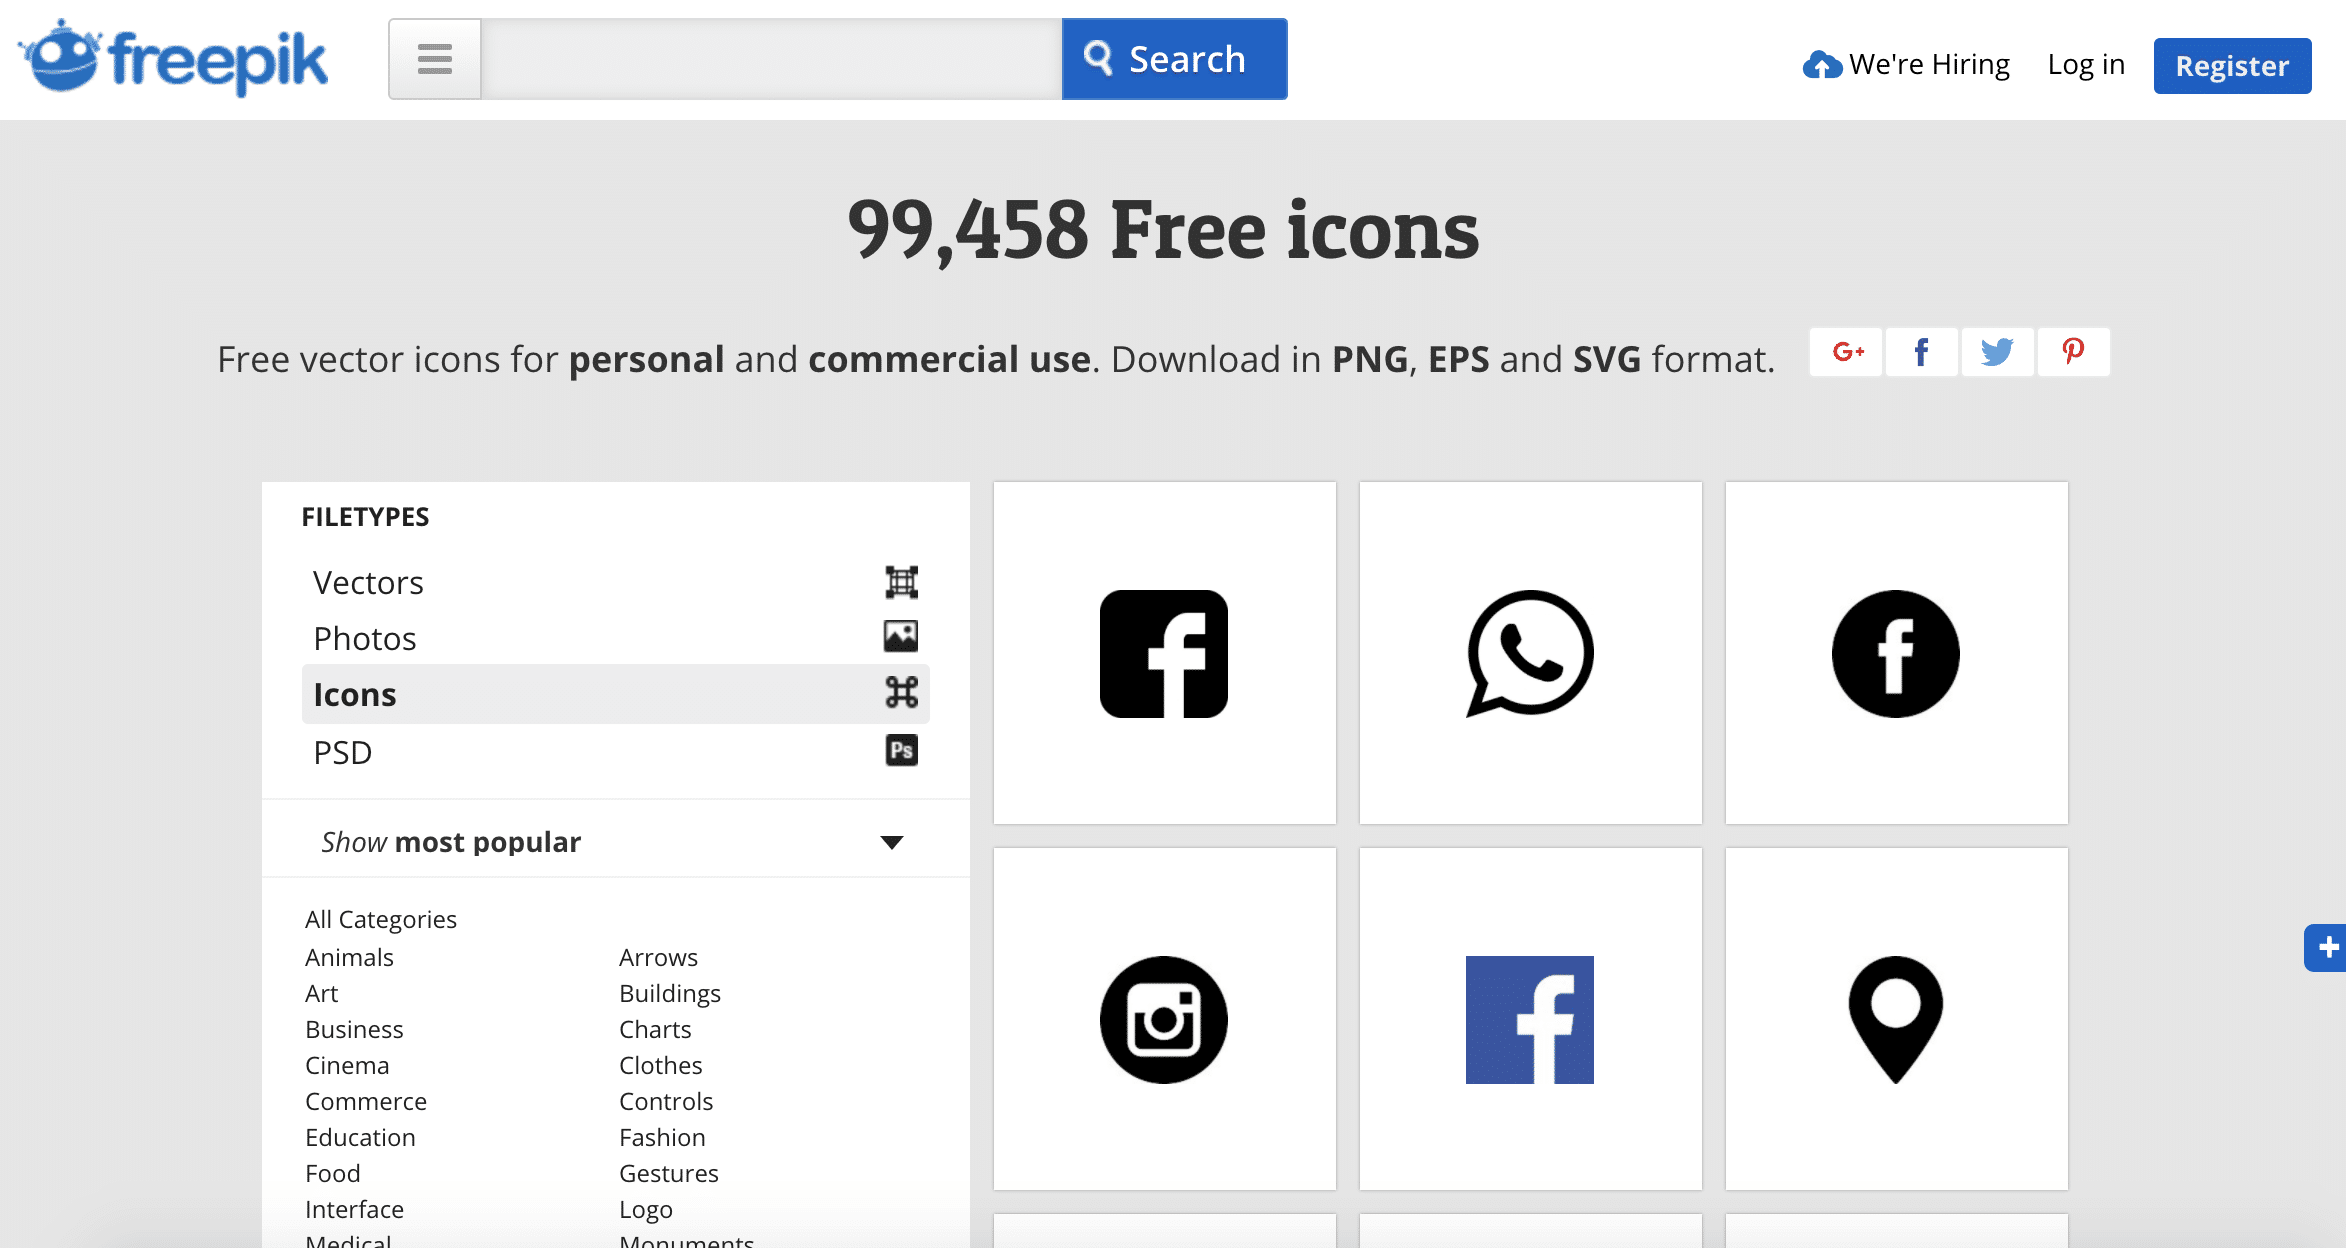
Task: Select the Icons filetype filter
Action: point(355,694)
